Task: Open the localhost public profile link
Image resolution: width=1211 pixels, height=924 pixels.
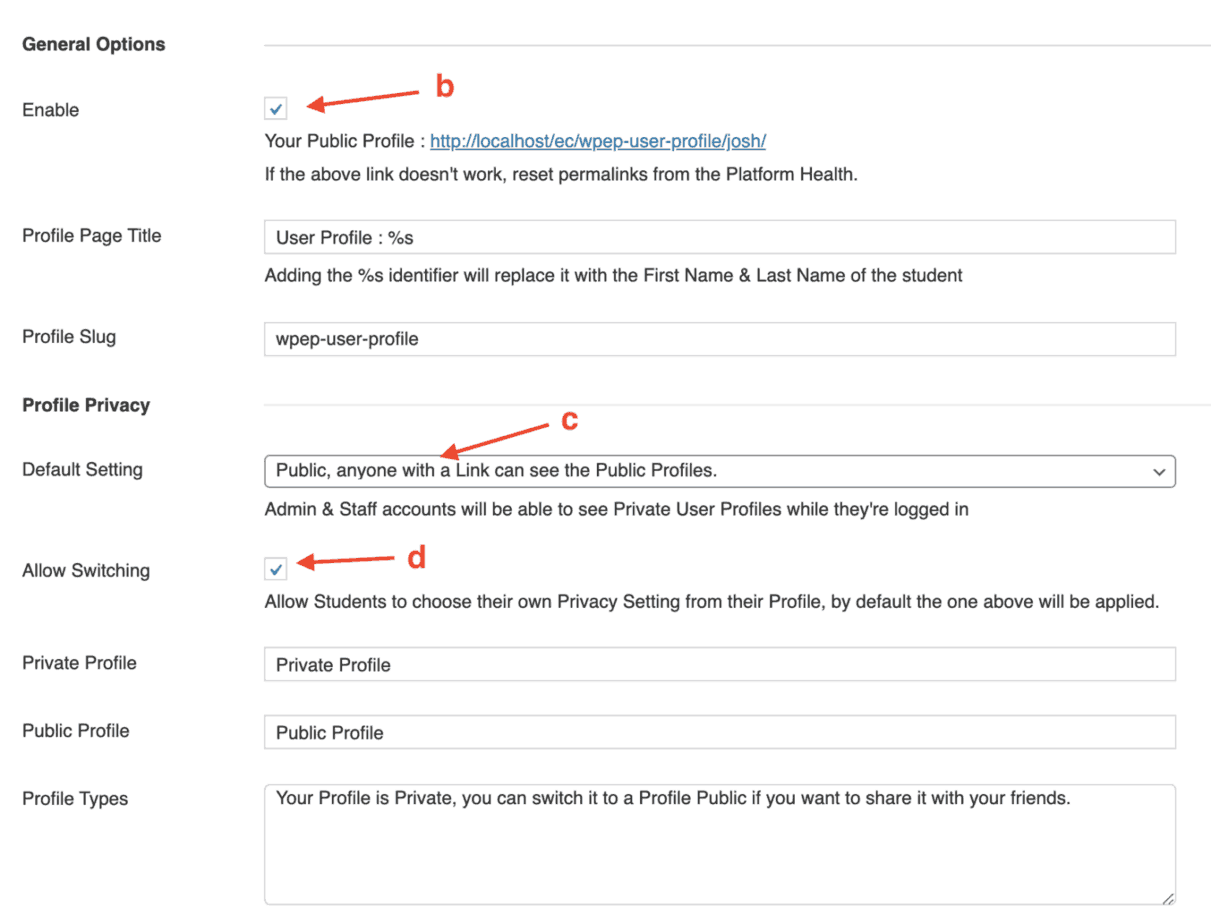Action: point(598,141)
